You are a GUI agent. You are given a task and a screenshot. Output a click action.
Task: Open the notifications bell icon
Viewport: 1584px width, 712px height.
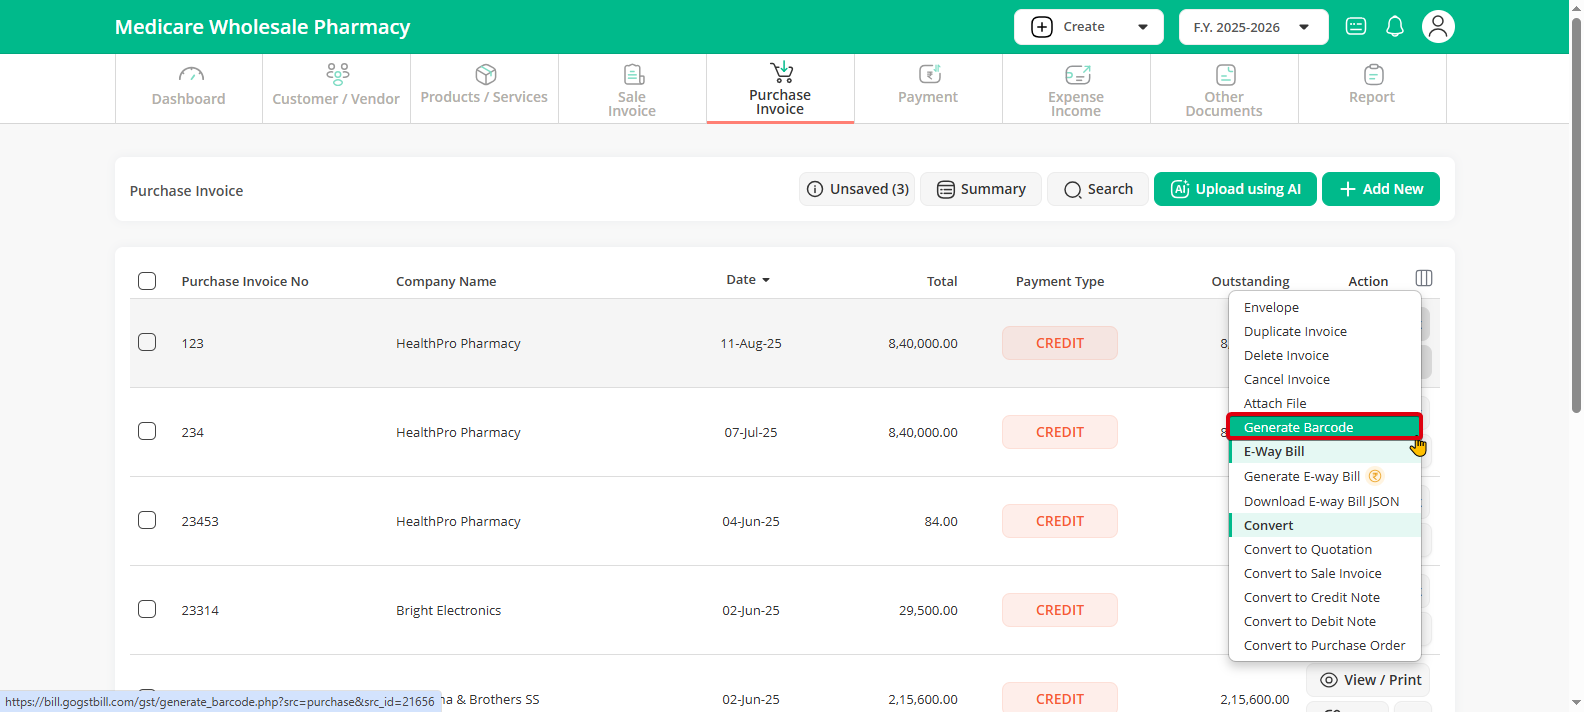point(1395,27)
